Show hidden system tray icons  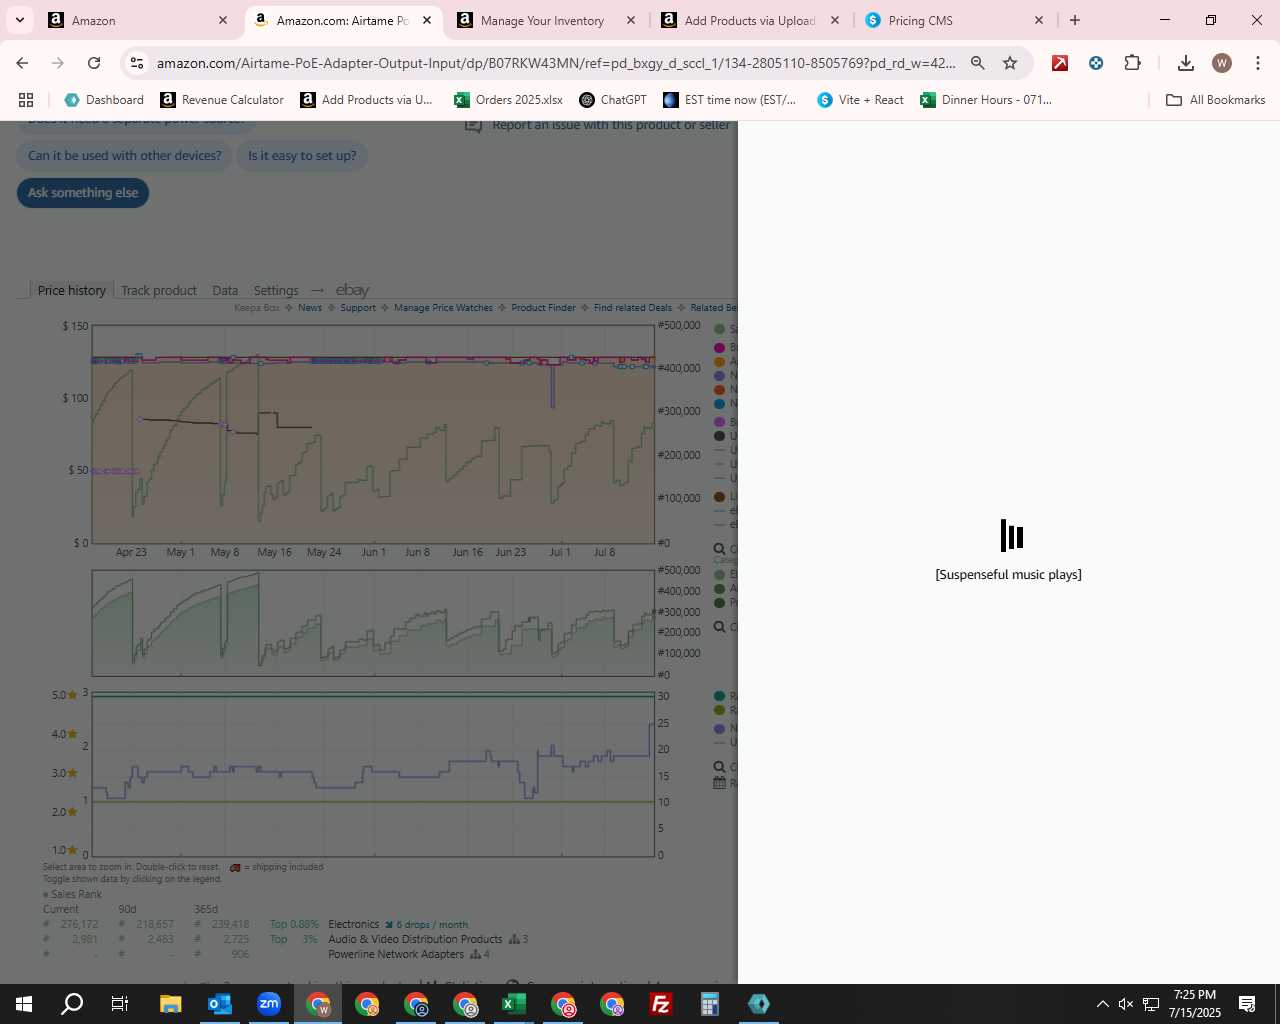[x=1102, y=1004]
